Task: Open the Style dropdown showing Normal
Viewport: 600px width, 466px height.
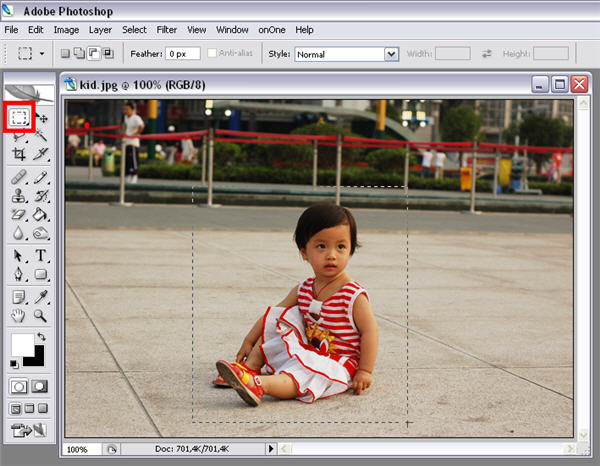Action: pyautogui.click(x=391, y=54)
